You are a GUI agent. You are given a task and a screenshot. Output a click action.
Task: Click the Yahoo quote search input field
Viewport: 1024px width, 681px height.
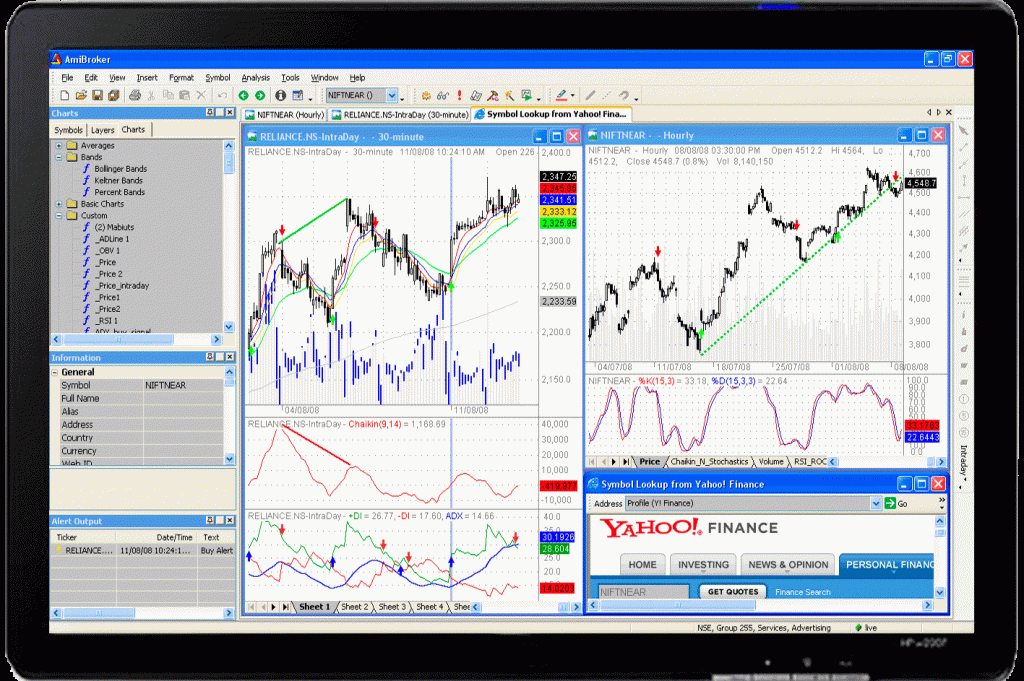tap(642, 592)
